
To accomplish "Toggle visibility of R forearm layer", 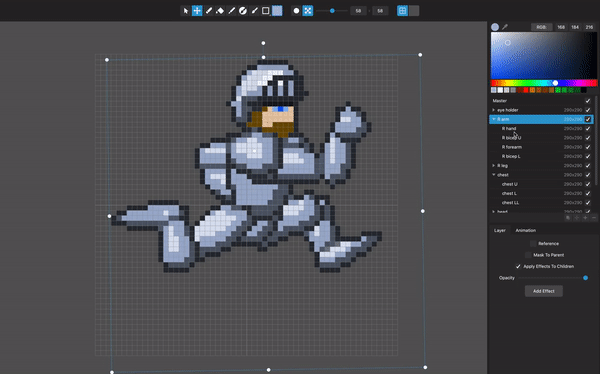I will (x=588, y=147).
